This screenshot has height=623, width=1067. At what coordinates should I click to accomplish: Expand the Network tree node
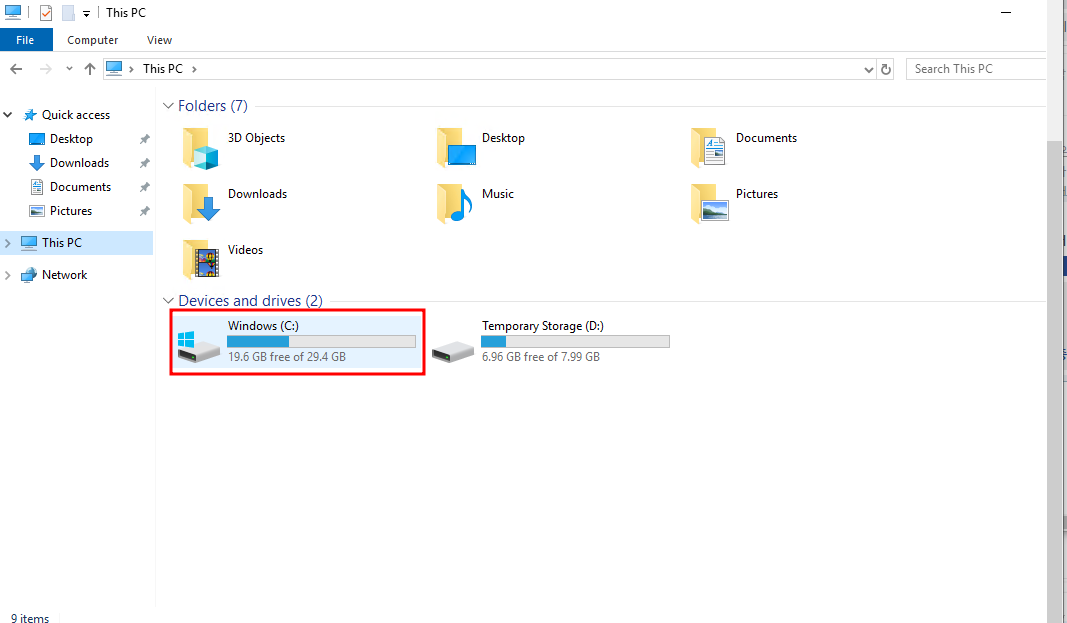[x=8, y=275]
